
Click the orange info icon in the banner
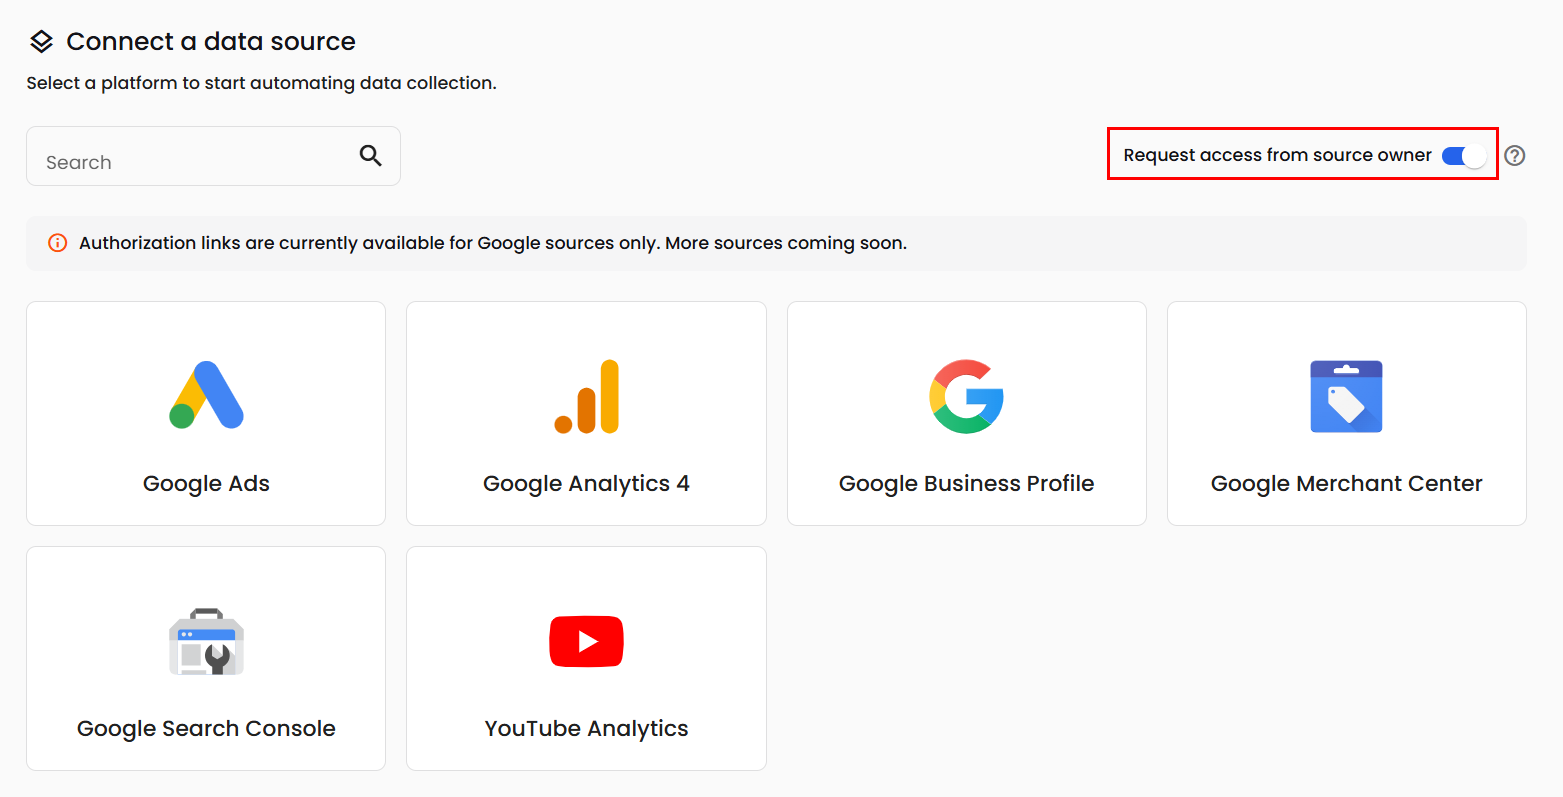pos(58,243)
